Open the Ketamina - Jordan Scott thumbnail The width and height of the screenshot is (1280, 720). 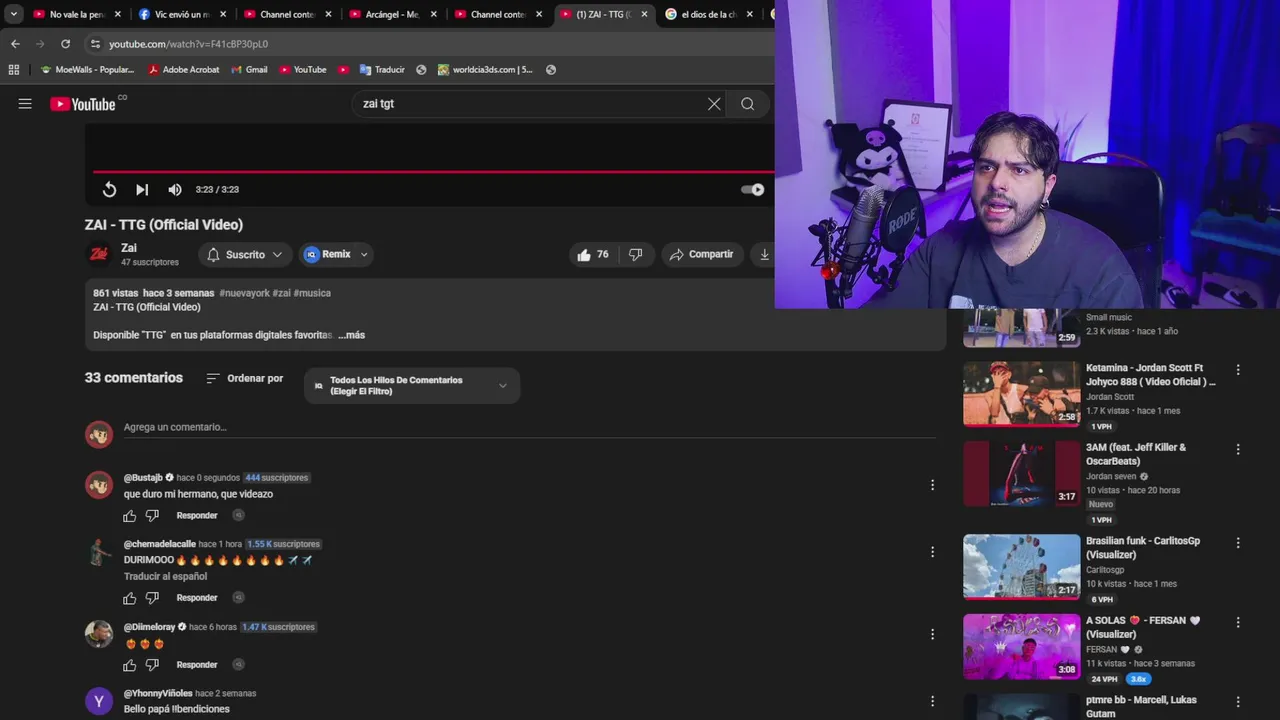(1021, 394)
